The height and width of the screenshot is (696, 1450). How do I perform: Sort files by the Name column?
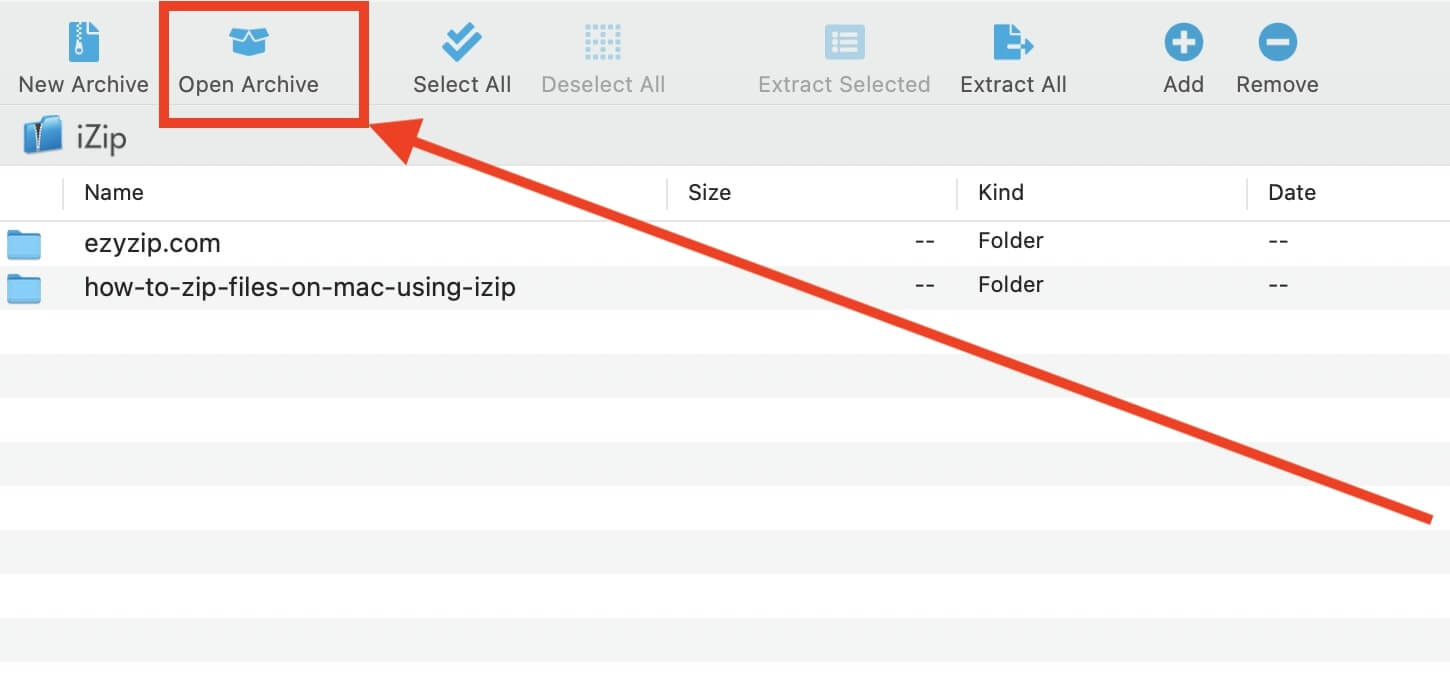coord(113,192)
